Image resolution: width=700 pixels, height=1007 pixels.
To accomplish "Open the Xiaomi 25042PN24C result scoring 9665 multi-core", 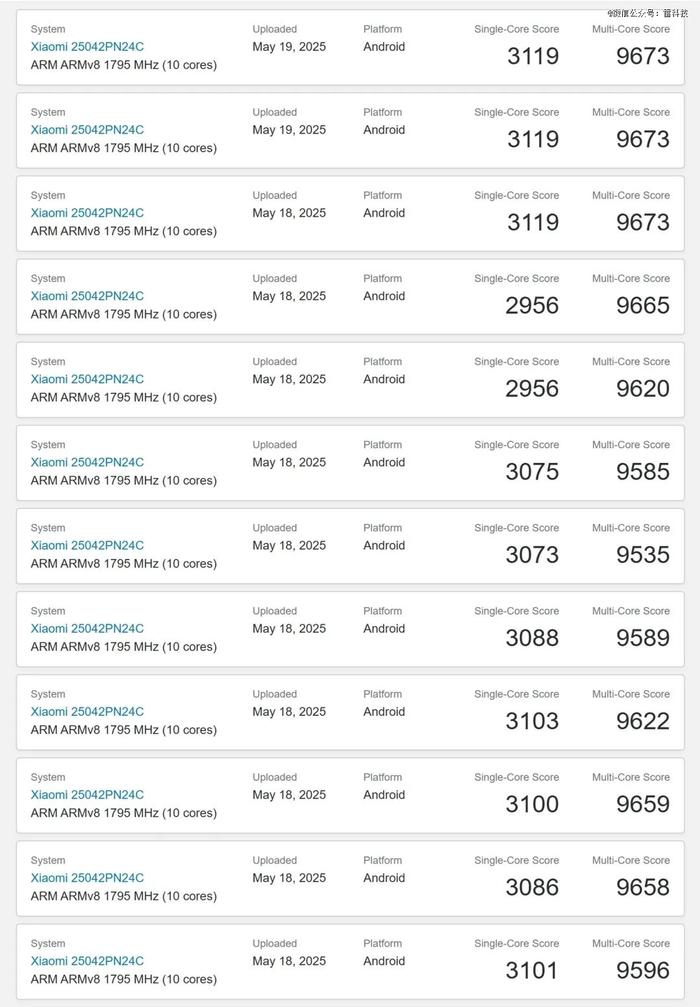I will click(87, 296).
